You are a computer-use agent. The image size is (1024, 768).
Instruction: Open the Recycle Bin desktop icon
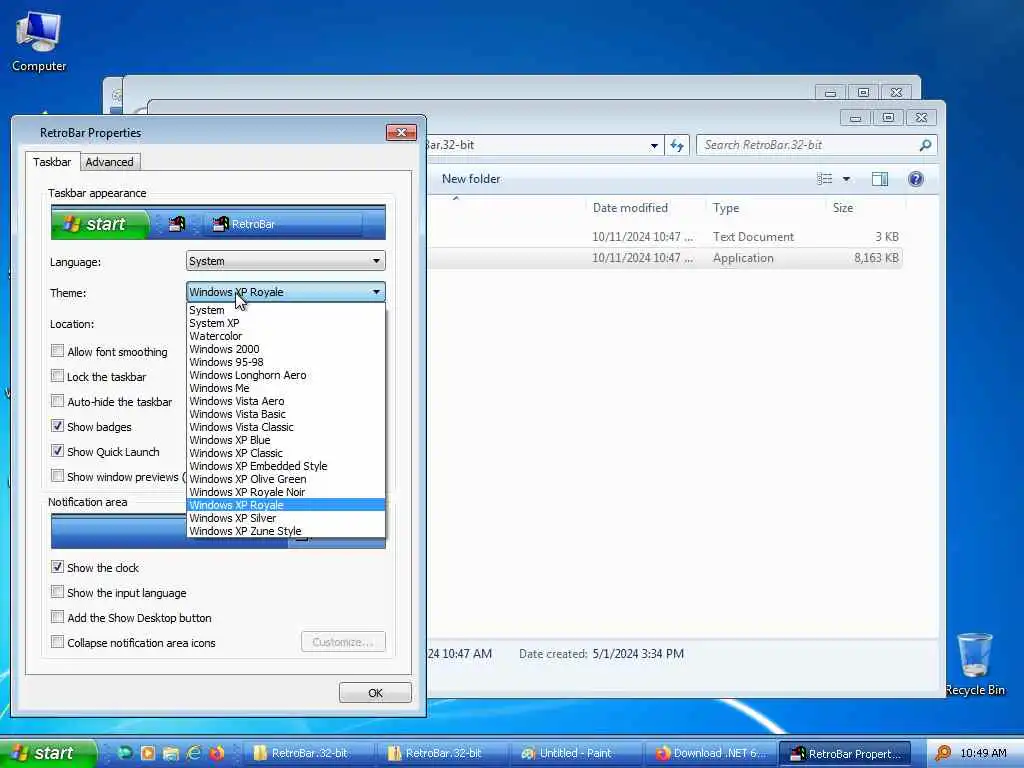(x=975, y=664)
